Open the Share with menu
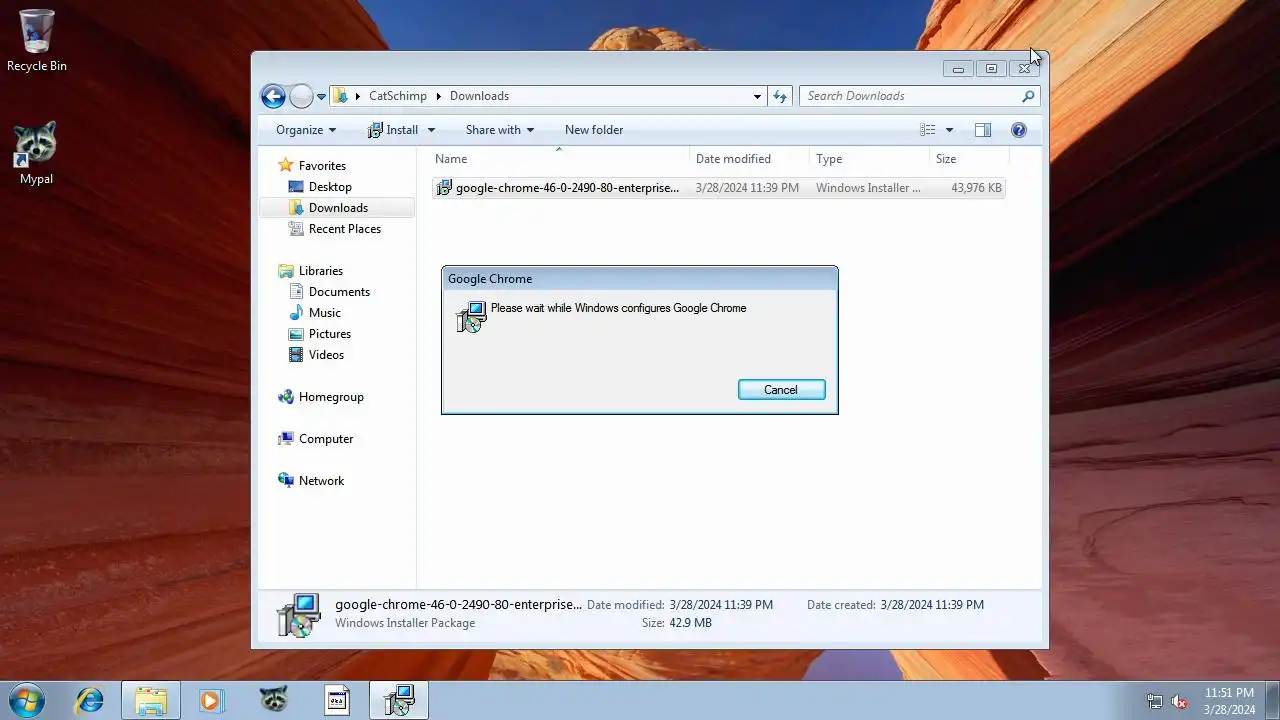Image resolution: width=1280 pixels, height=720 pixels. pos(500,130)
